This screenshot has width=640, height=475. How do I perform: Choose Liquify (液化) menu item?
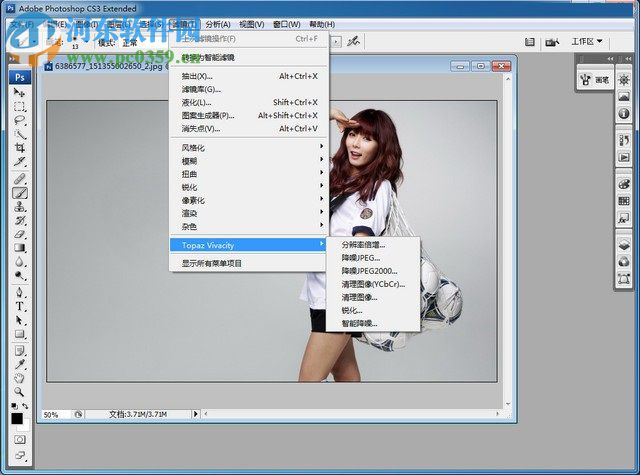coord(249,102)
